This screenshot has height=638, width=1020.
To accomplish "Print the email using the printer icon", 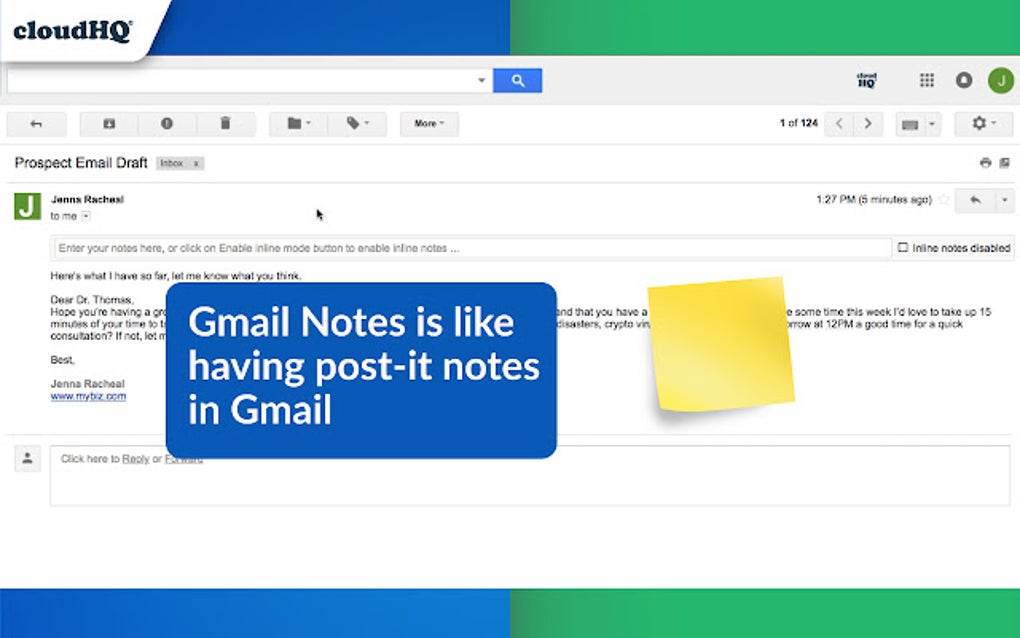I will point(985,161).
